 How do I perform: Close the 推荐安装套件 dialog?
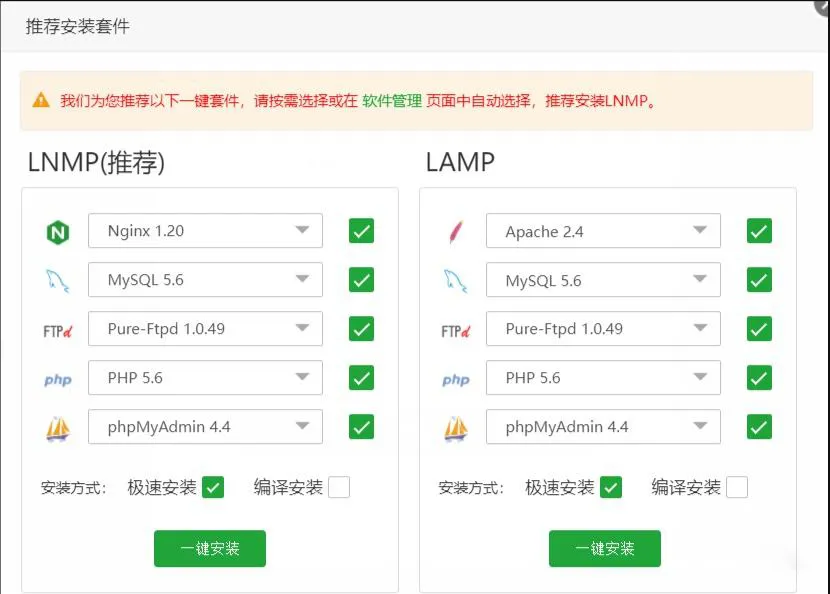point(822,5)
